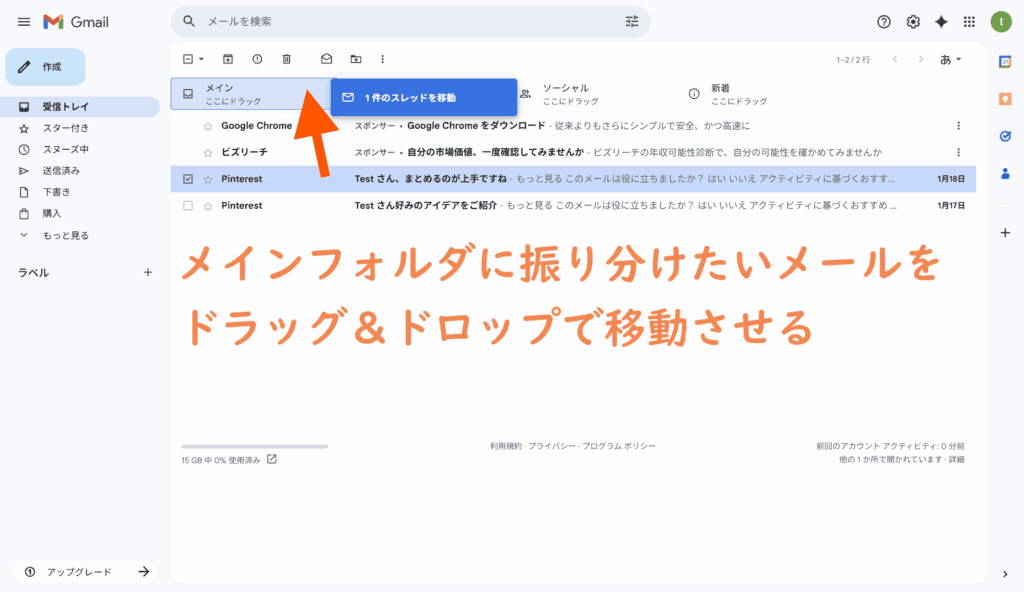The width and height of the screenshot is (1024, 592).
Task: Star the Google Chrome sponsored email
Action: pyautogui.click(x=208, y=126)
